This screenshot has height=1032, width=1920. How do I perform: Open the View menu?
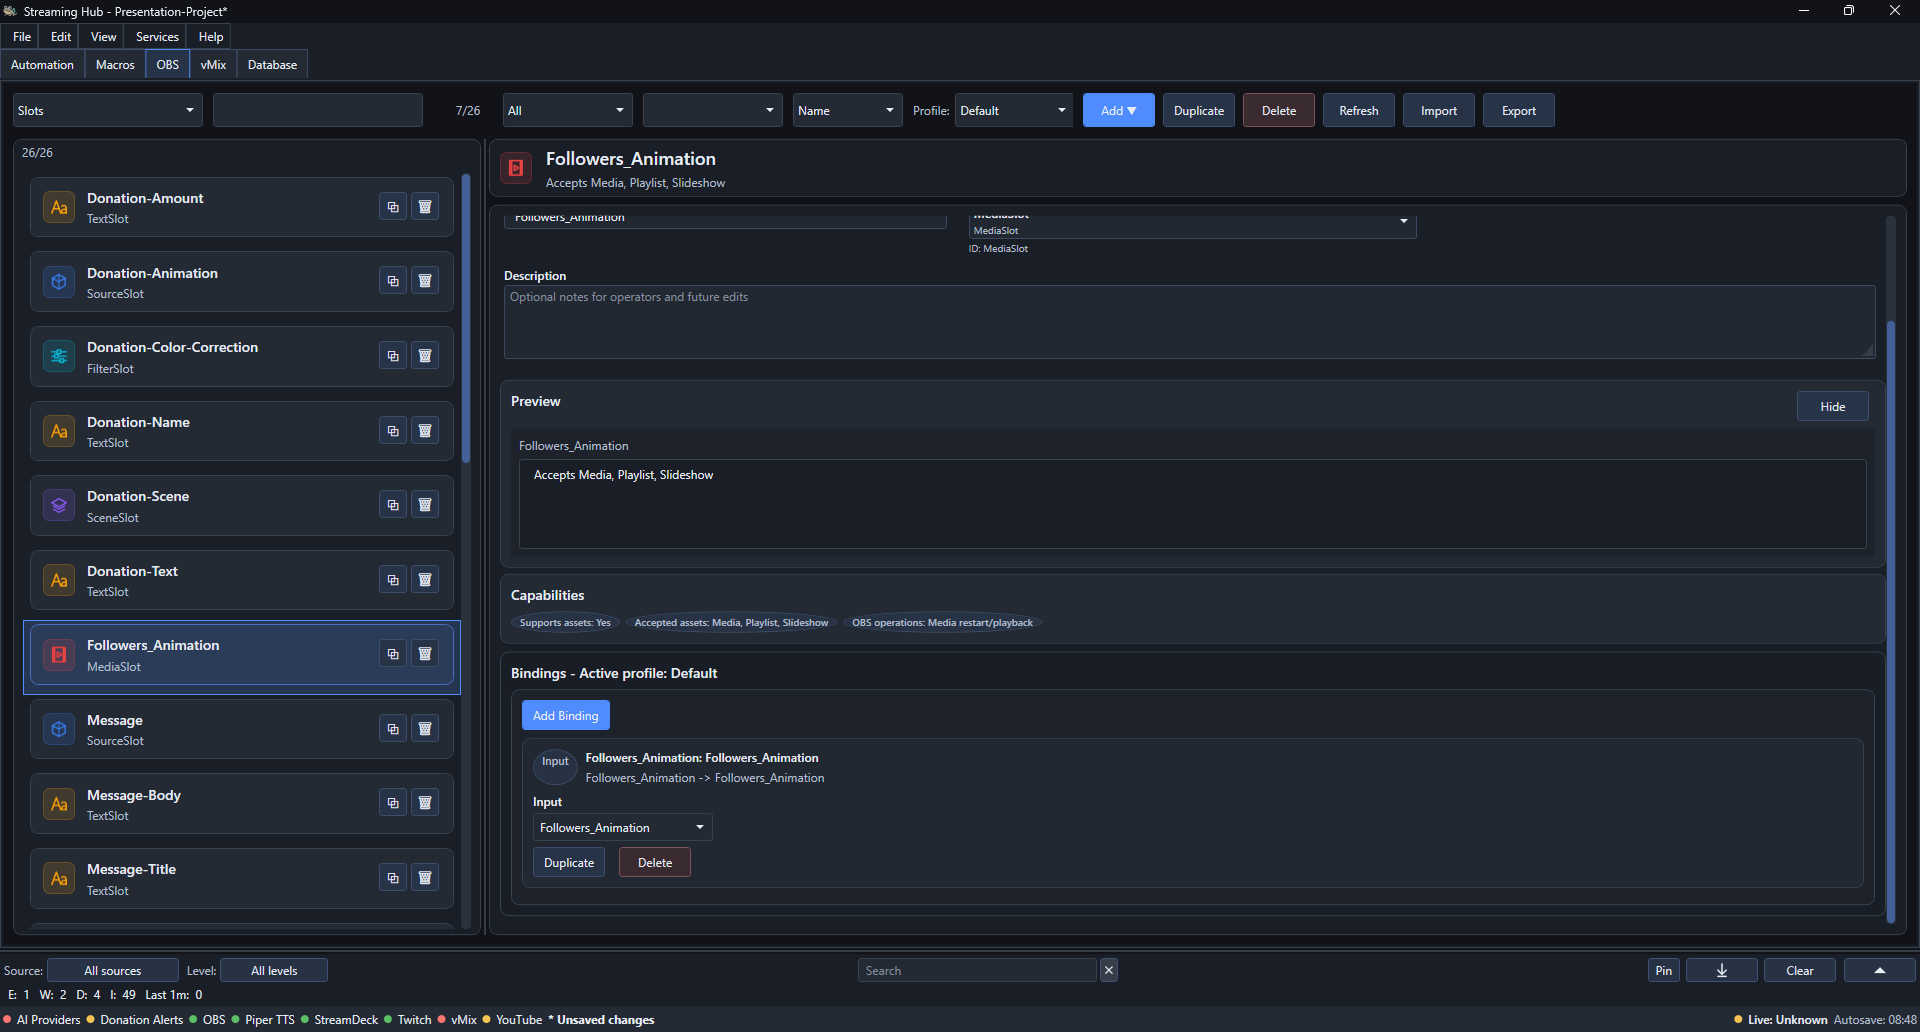click(104, 36)
